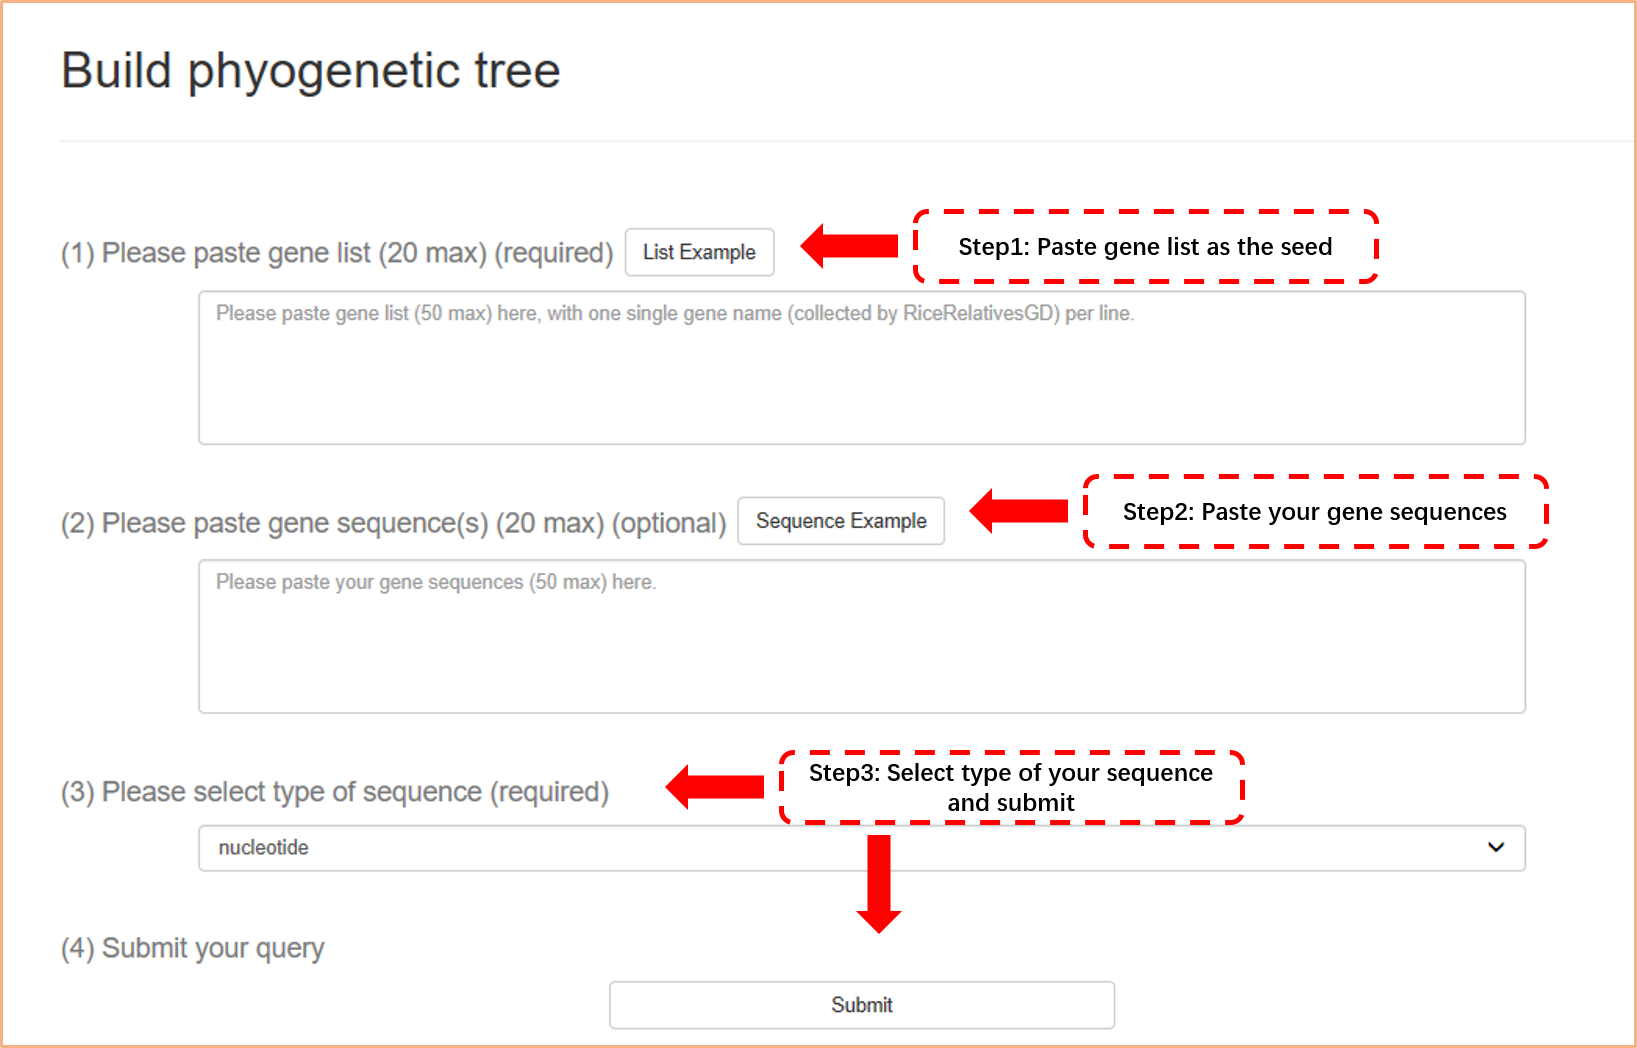Click red arrow beside sequence type label
The image size is (1637, 1048).
click(715, 787)
